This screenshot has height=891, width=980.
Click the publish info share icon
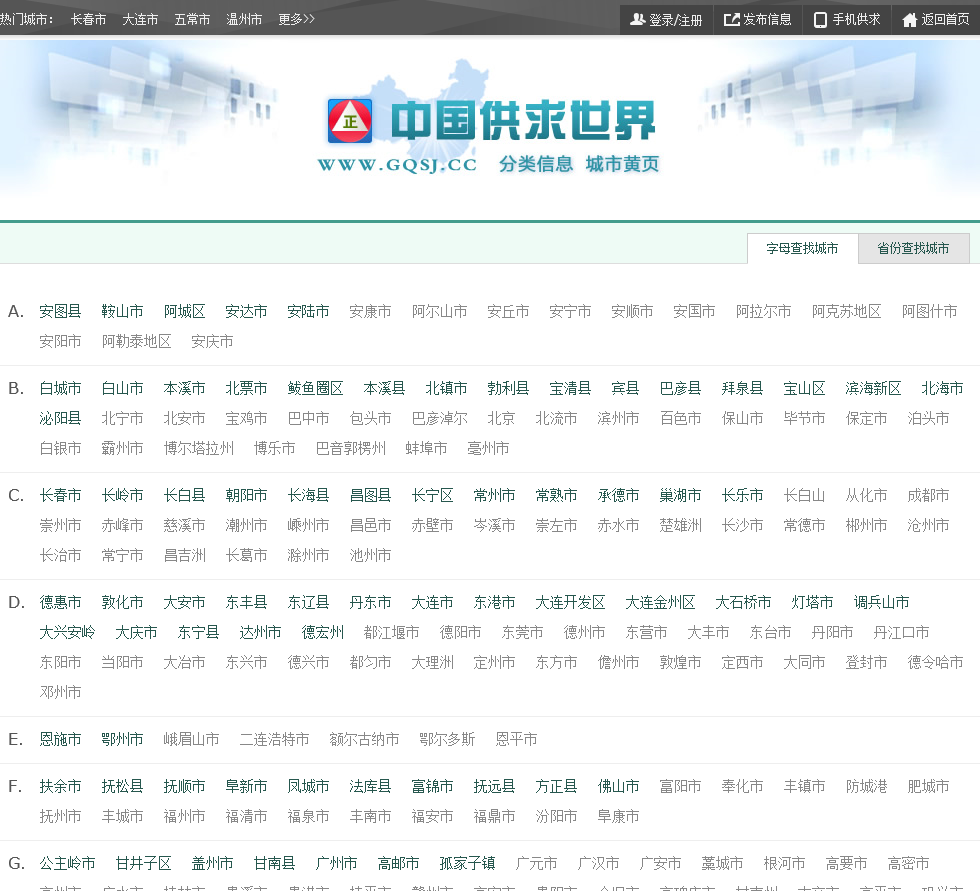click(x=731, y=19)
